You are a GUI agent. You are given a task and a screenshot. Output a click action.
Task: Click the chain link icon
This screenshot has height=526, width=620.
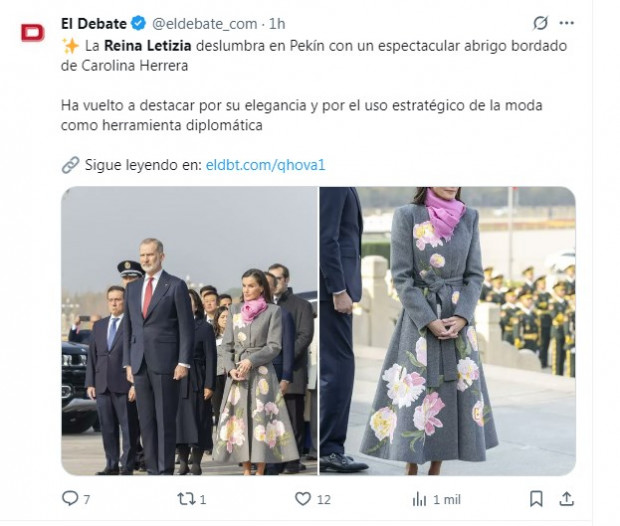click(x=70, y=165)
